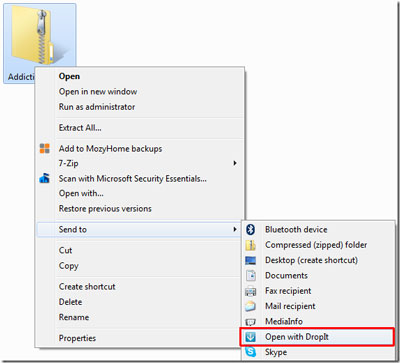This screenshot has height=363, width=400.
Task: Click the Compressed zipped folder icon
Action: 251,245
